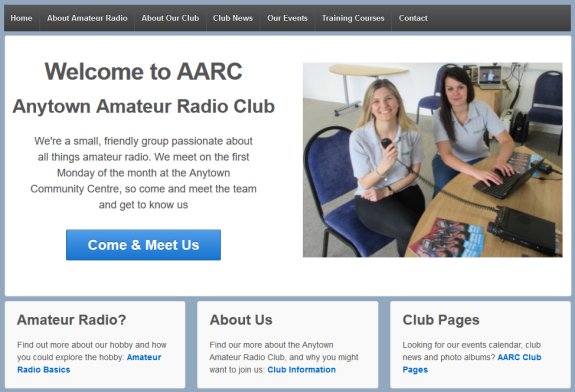The image size is (575, 392).
Task: Go to About Amateur Radio page
Action: pyautogui.click(x=87, y=18)
